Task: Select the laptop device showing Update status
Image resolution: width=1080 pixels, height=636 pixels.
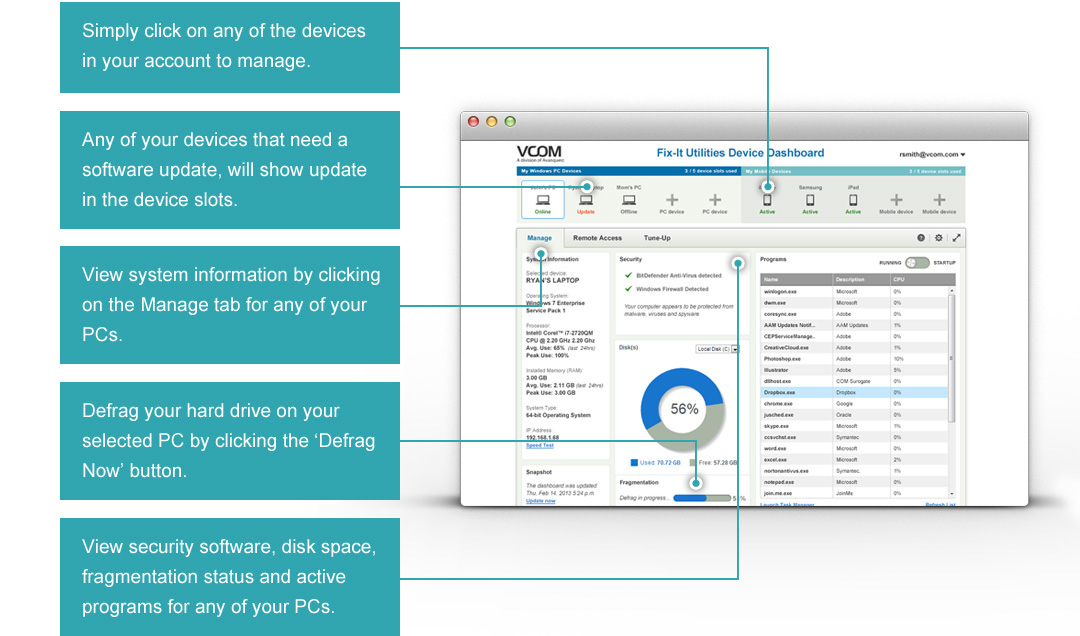Action: 585,201
